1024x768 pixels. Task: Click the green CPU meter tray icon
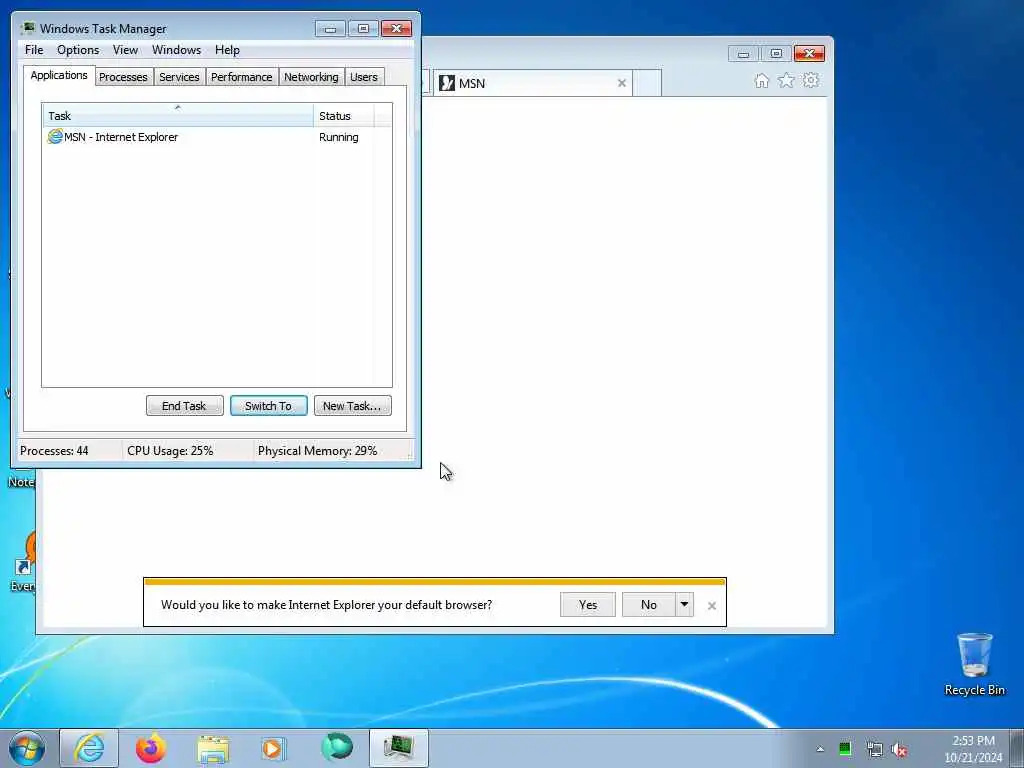tap(845, 749)
